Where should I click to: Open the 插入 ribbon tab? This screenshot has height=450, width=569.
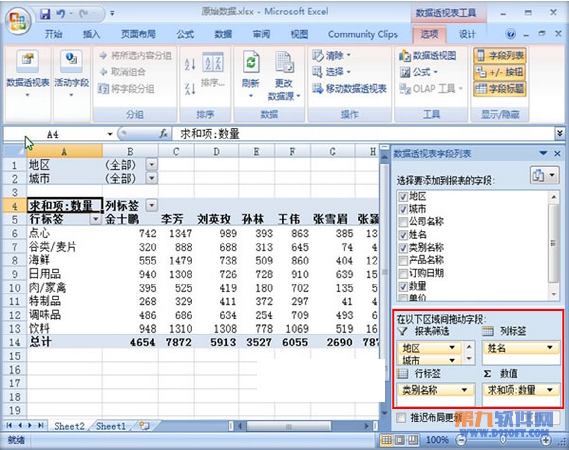[x=91, y=34]
